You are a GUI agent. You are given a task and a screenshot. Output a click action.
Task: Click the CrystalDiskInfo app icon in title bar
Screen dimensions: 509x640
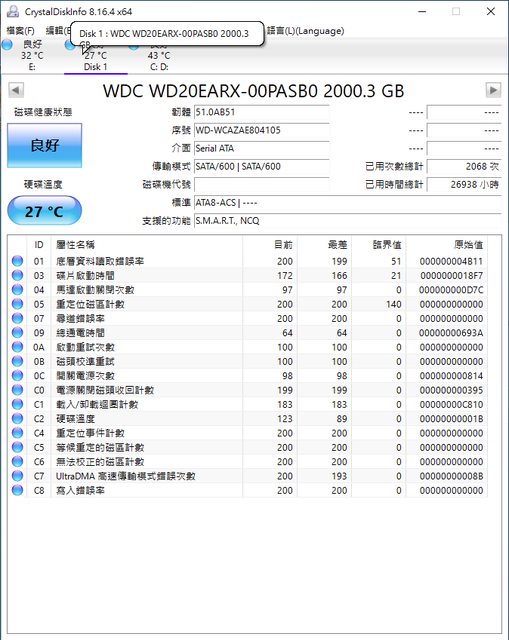[x=13, y=11]
